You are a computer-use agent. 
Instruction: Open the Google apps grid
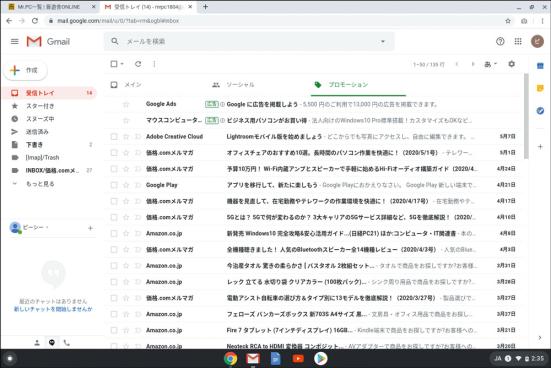[x=518, y=41]
